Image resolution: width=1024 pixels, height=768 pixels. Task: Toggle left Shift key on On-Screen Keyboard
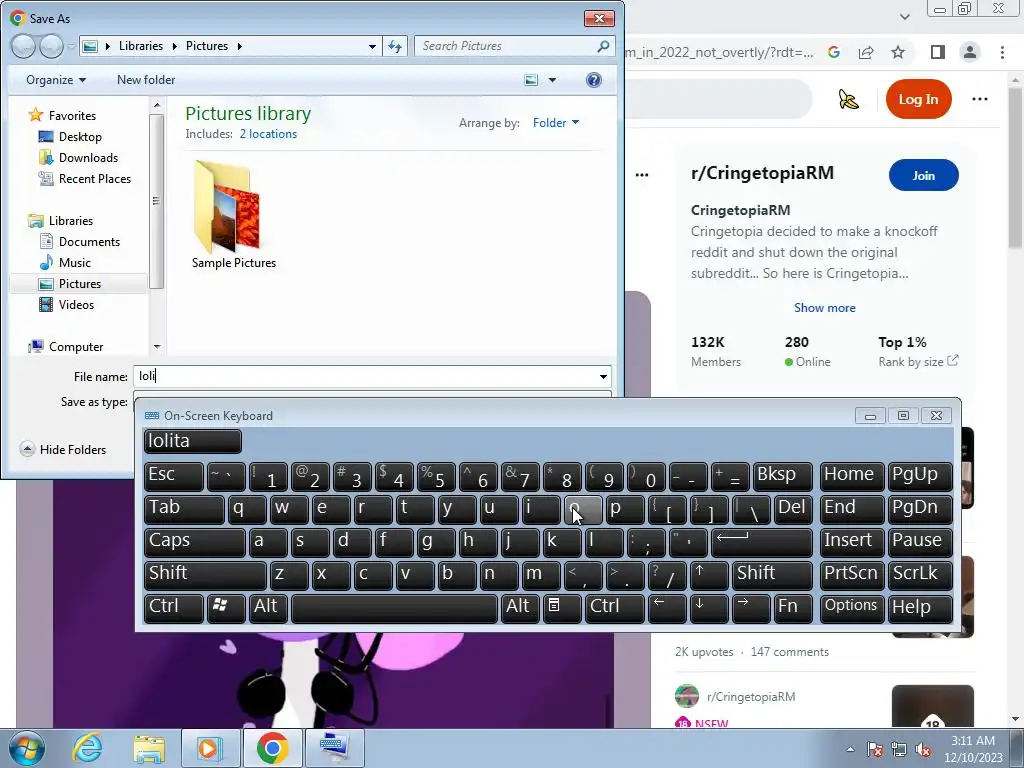(204, 575)
